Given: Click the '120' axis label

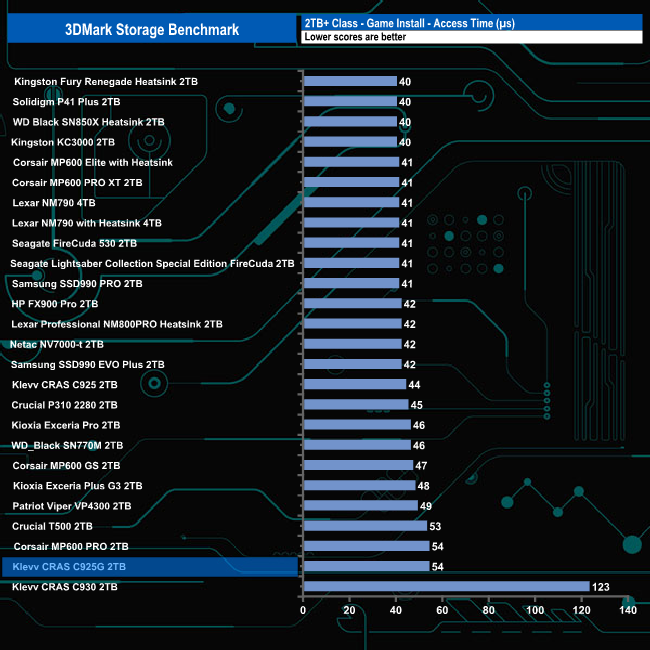Looking at the screenshot, I should pyautogui.click(x=582, y=610).
